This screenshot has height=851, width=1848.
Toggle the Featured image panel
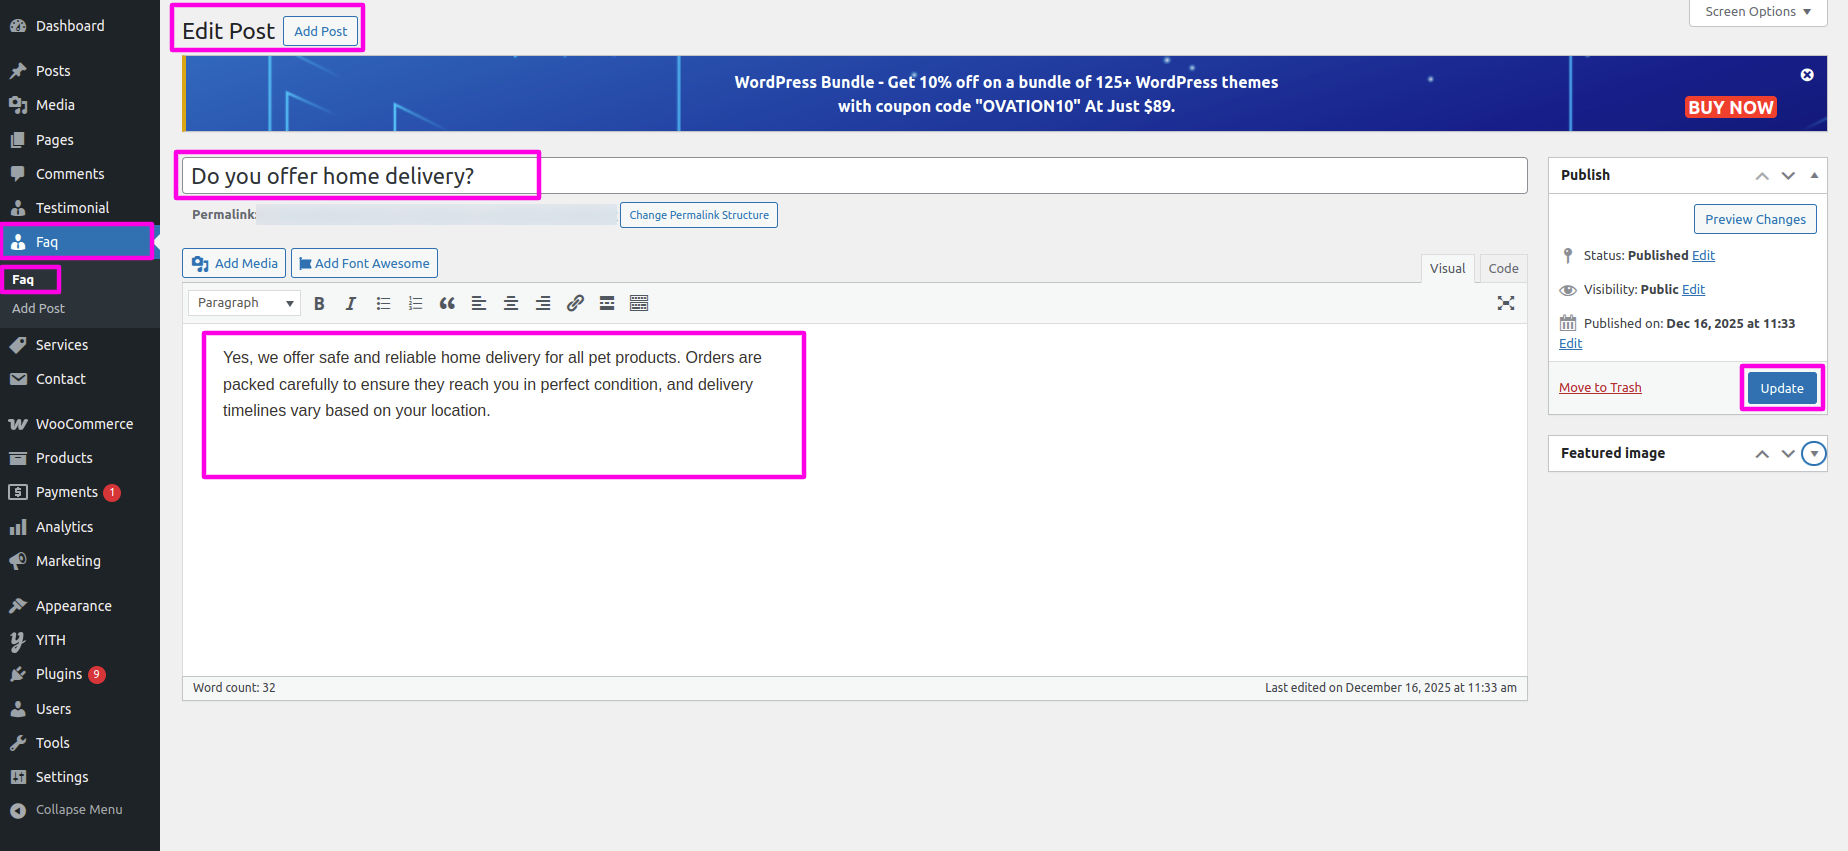(1813, 454)
